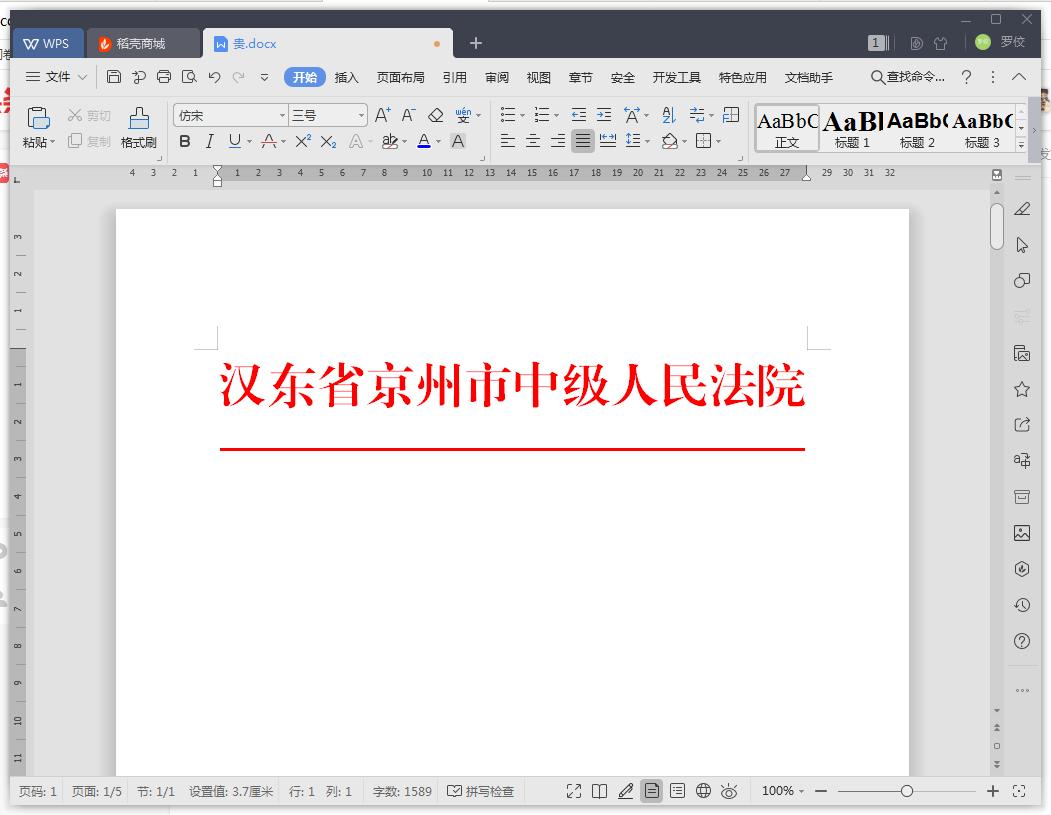Clear formatting with the eraser icon
The width and height of the screenshot is (1051, 815).
pos(435,115)
